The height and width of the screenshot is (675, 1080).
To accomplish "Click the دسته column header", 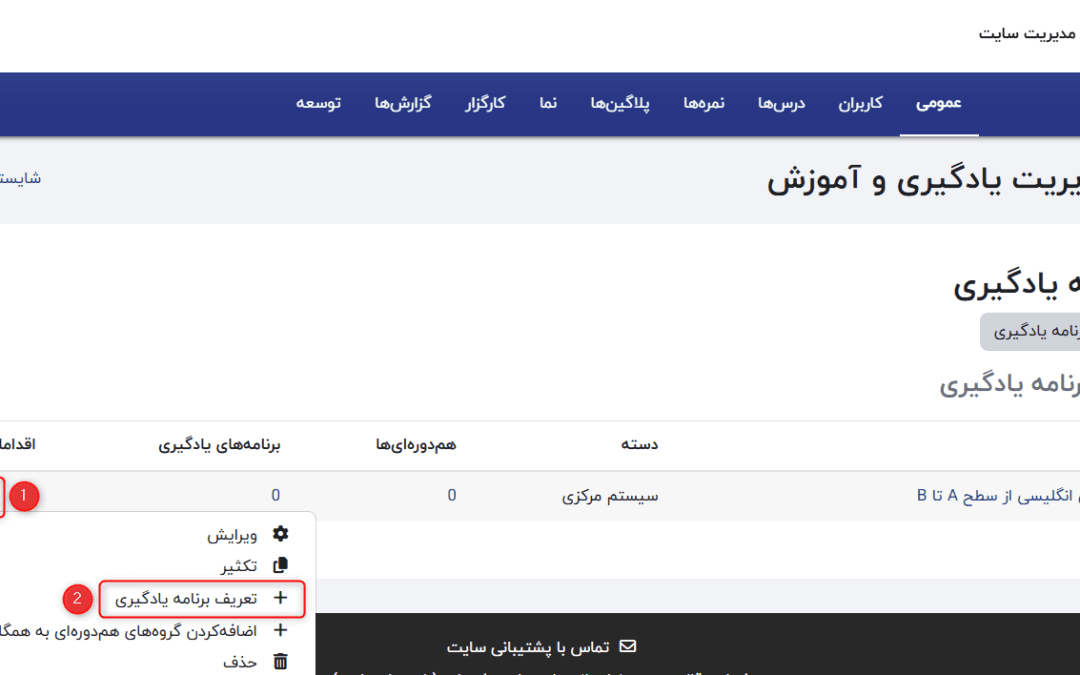I will tap(641, 444).
